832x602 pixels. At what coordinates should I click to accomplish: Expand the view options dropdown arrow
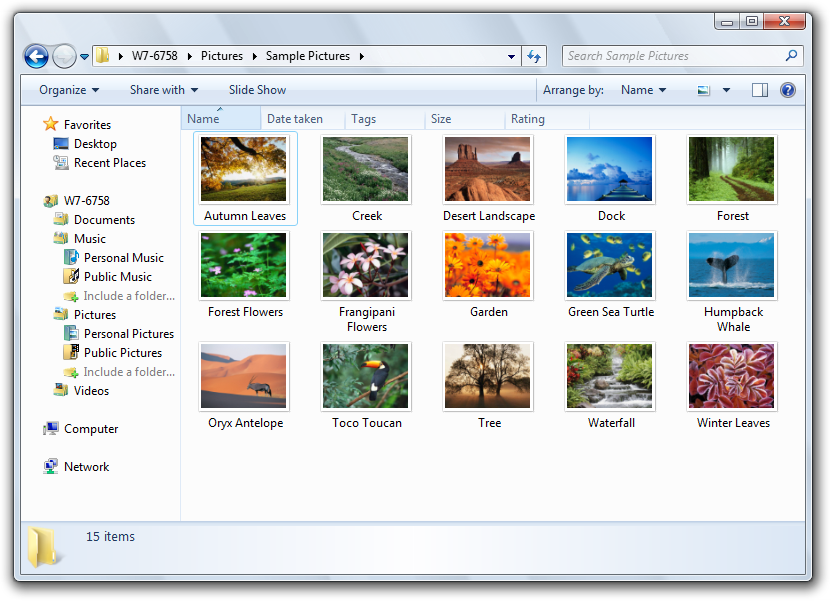pyautogui.click(x=726, y=90)
